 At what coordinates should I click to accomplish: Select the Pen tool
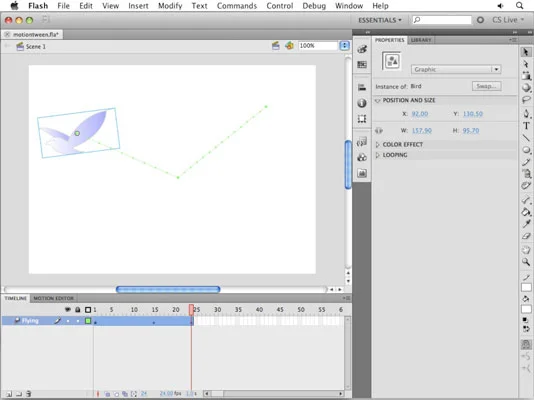click(x=526, y=113)
